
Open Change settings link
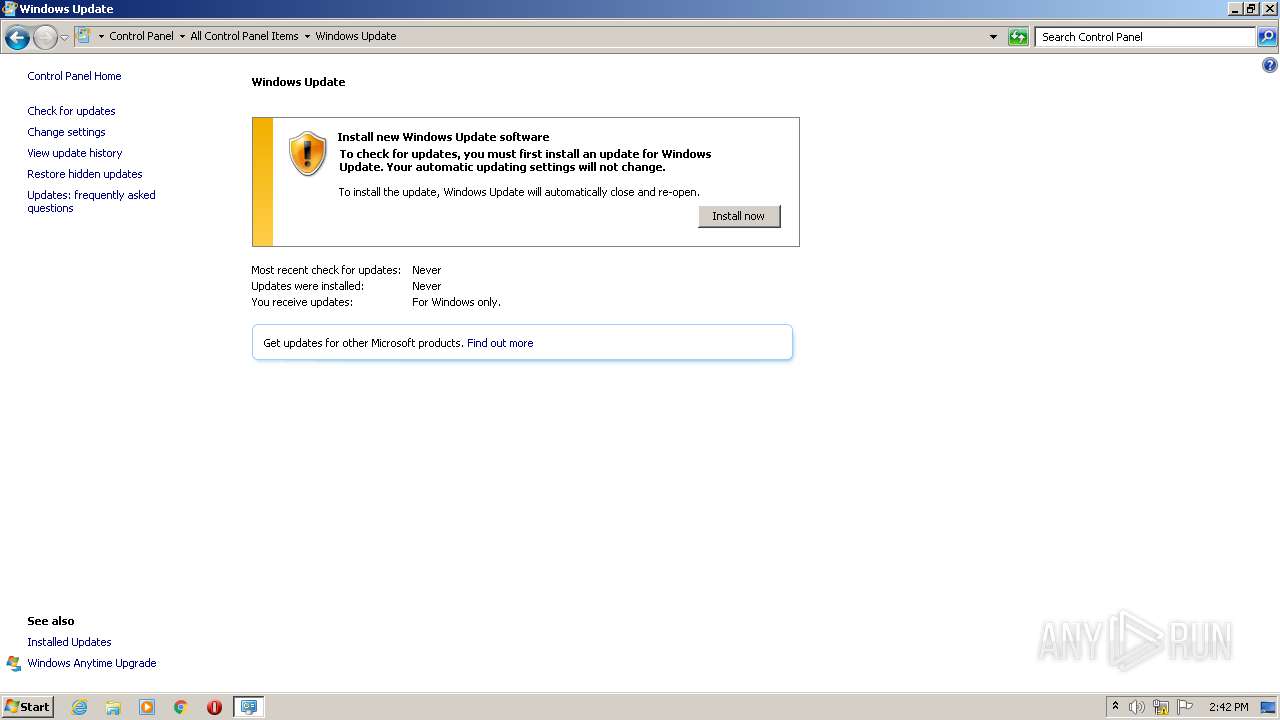coord(66,132)
